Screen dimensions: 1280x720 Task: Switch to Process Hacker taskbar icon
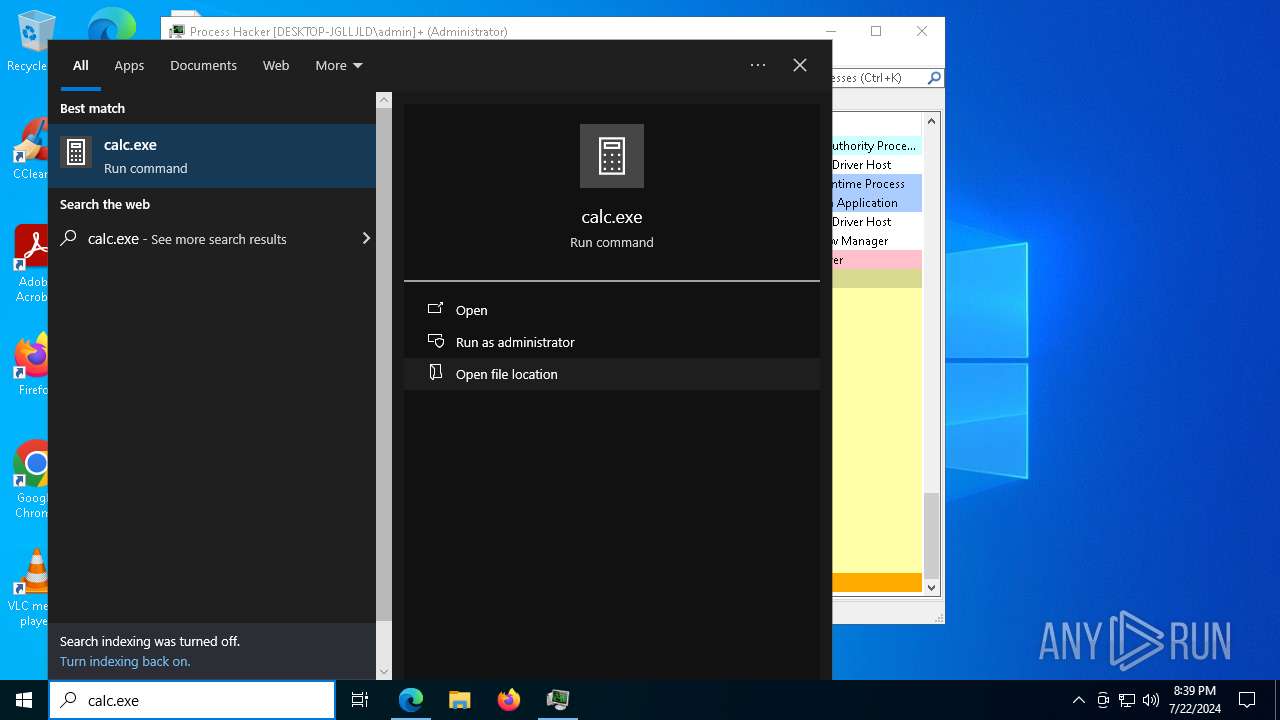[558, 700]
